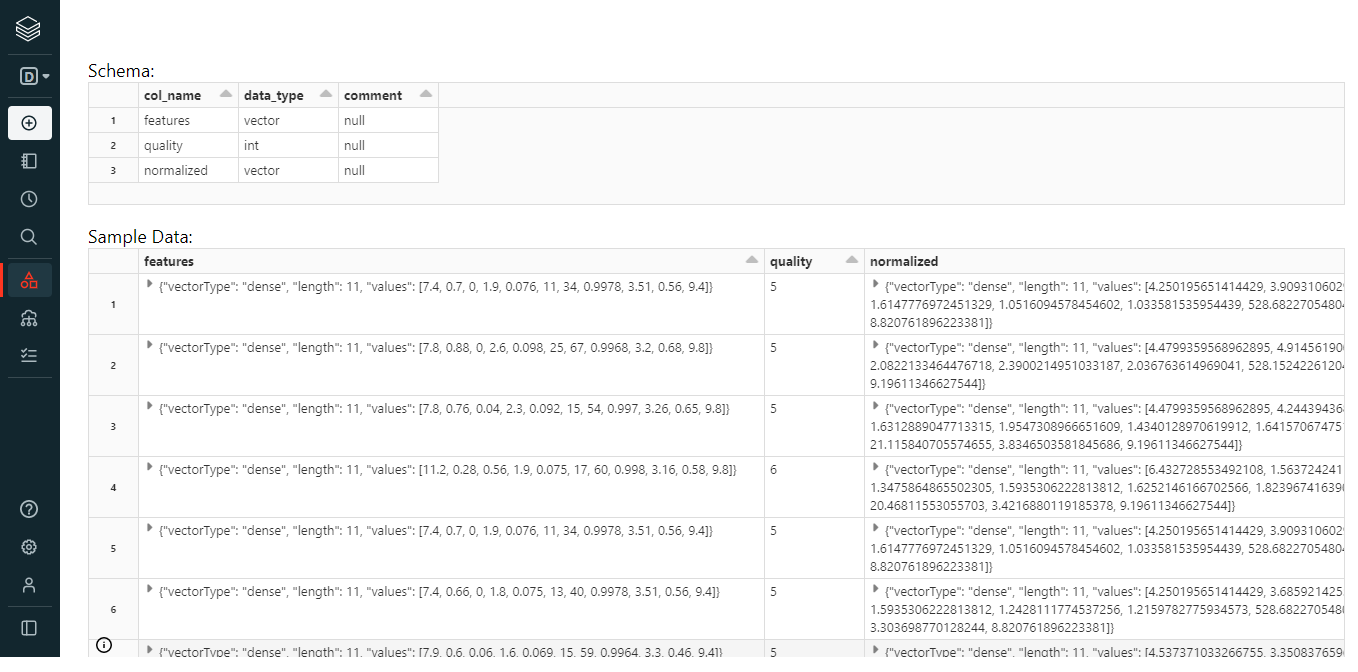Open the Compute clusters icon in sidebar

29,318
